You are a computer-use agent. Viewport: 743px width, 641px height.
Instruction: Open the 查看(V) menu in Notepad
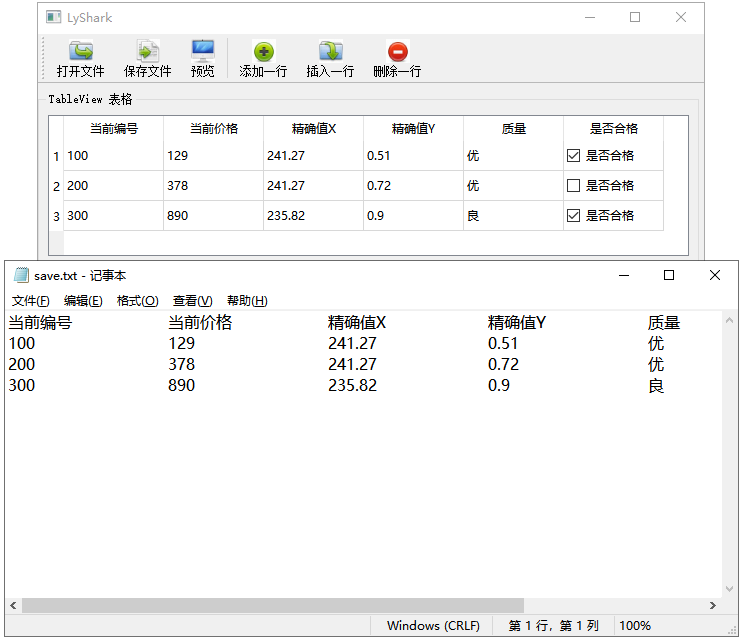click(192, 301)
